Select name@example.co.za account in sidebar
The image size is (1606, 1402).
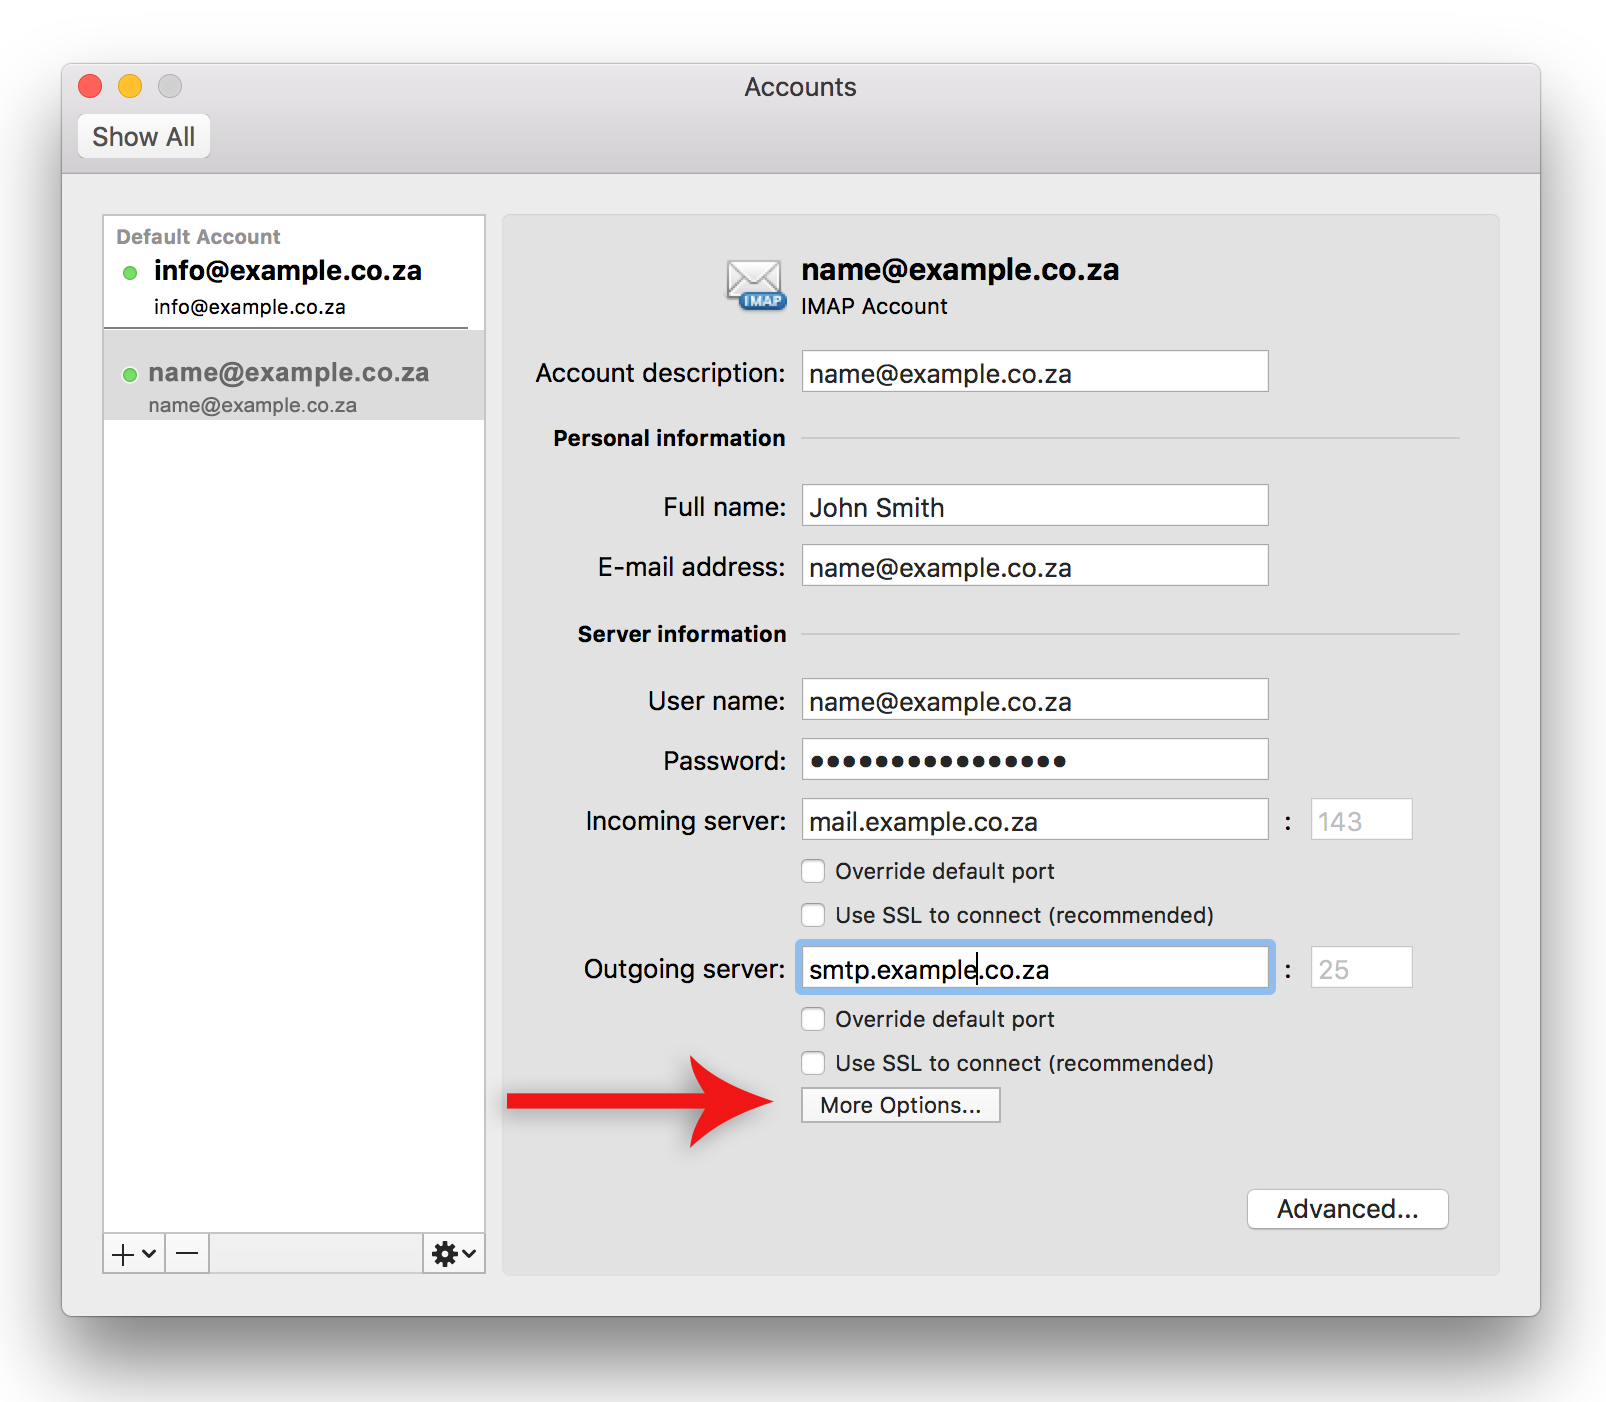coord(288,386)
